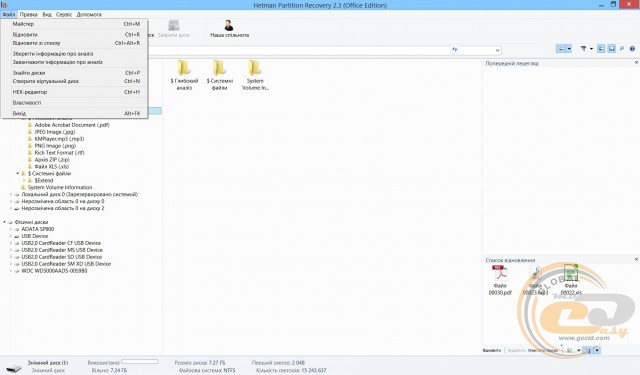Open the view mode dropdown arrow
The height and width of the screenshot is (375, 640).
click(x=569, y=49)
